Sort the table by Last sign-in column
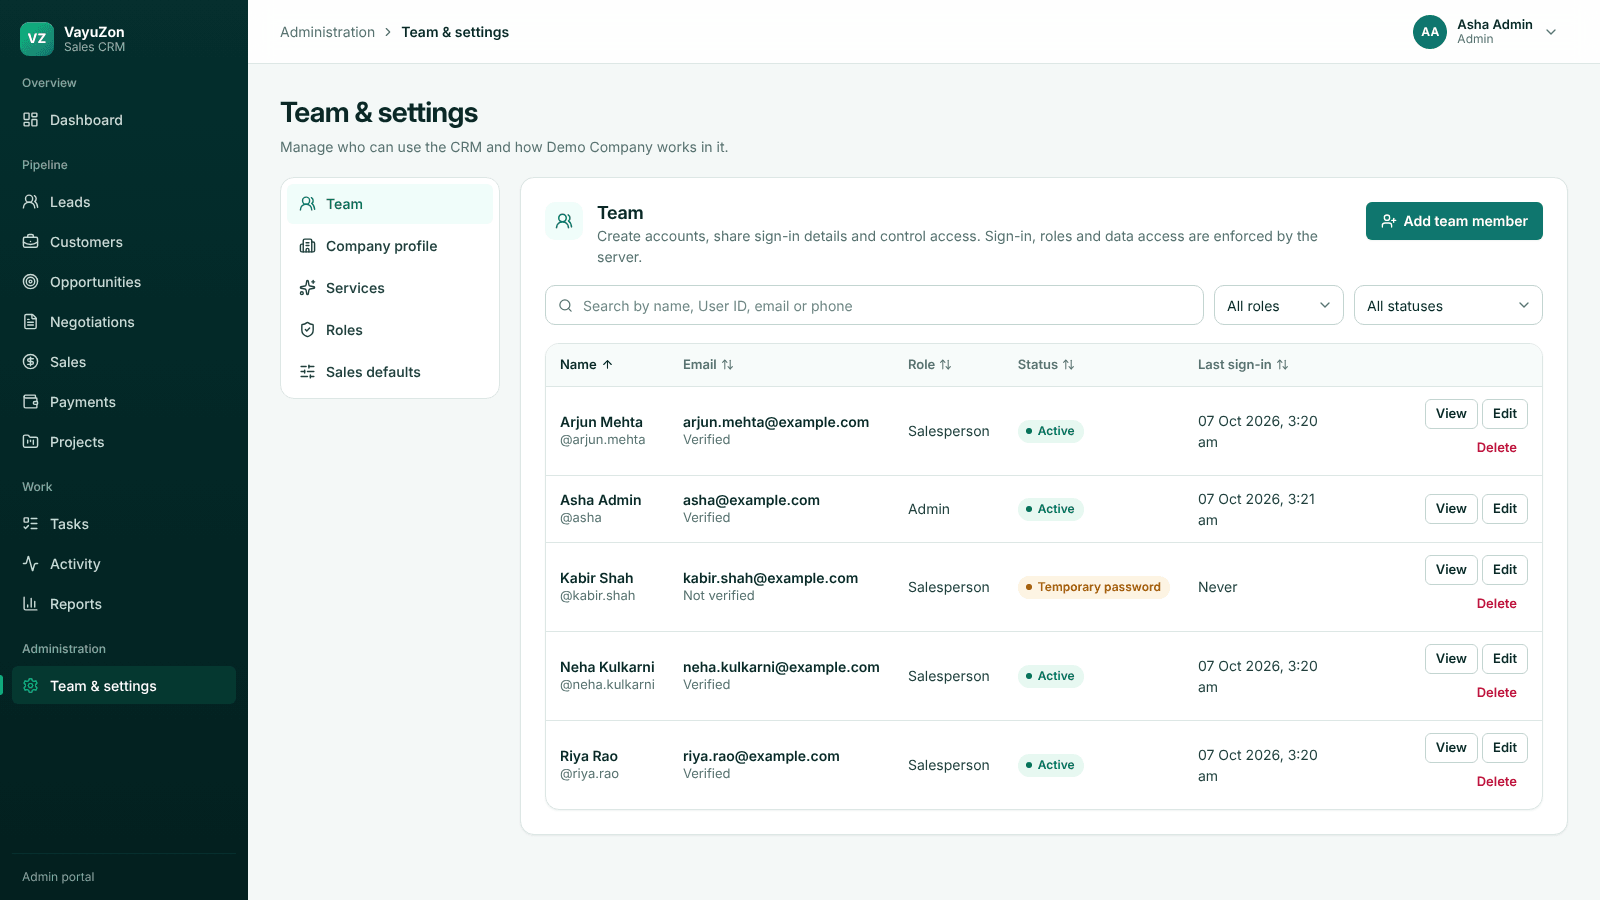1600x900 pixels. (x=1243, y=365)
